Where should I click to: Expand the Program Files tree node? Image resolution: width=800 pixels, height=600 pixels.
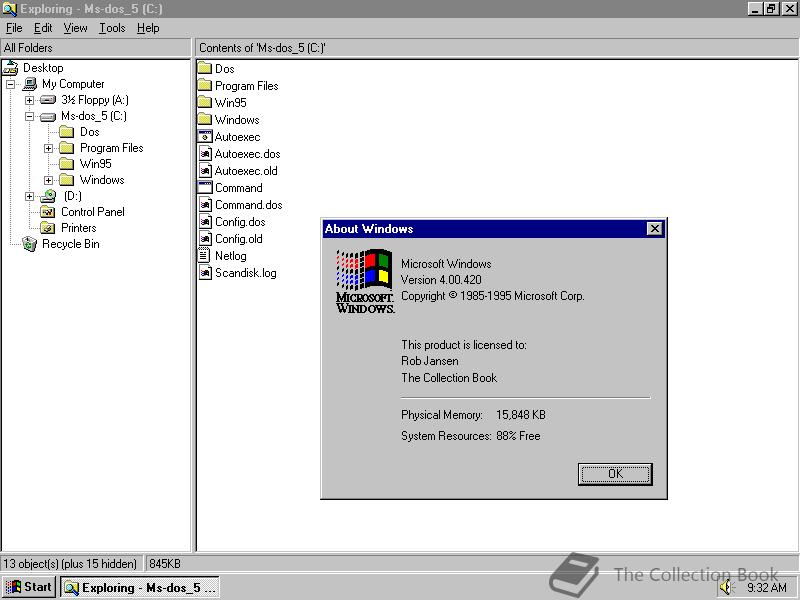(x=48, y=148)
